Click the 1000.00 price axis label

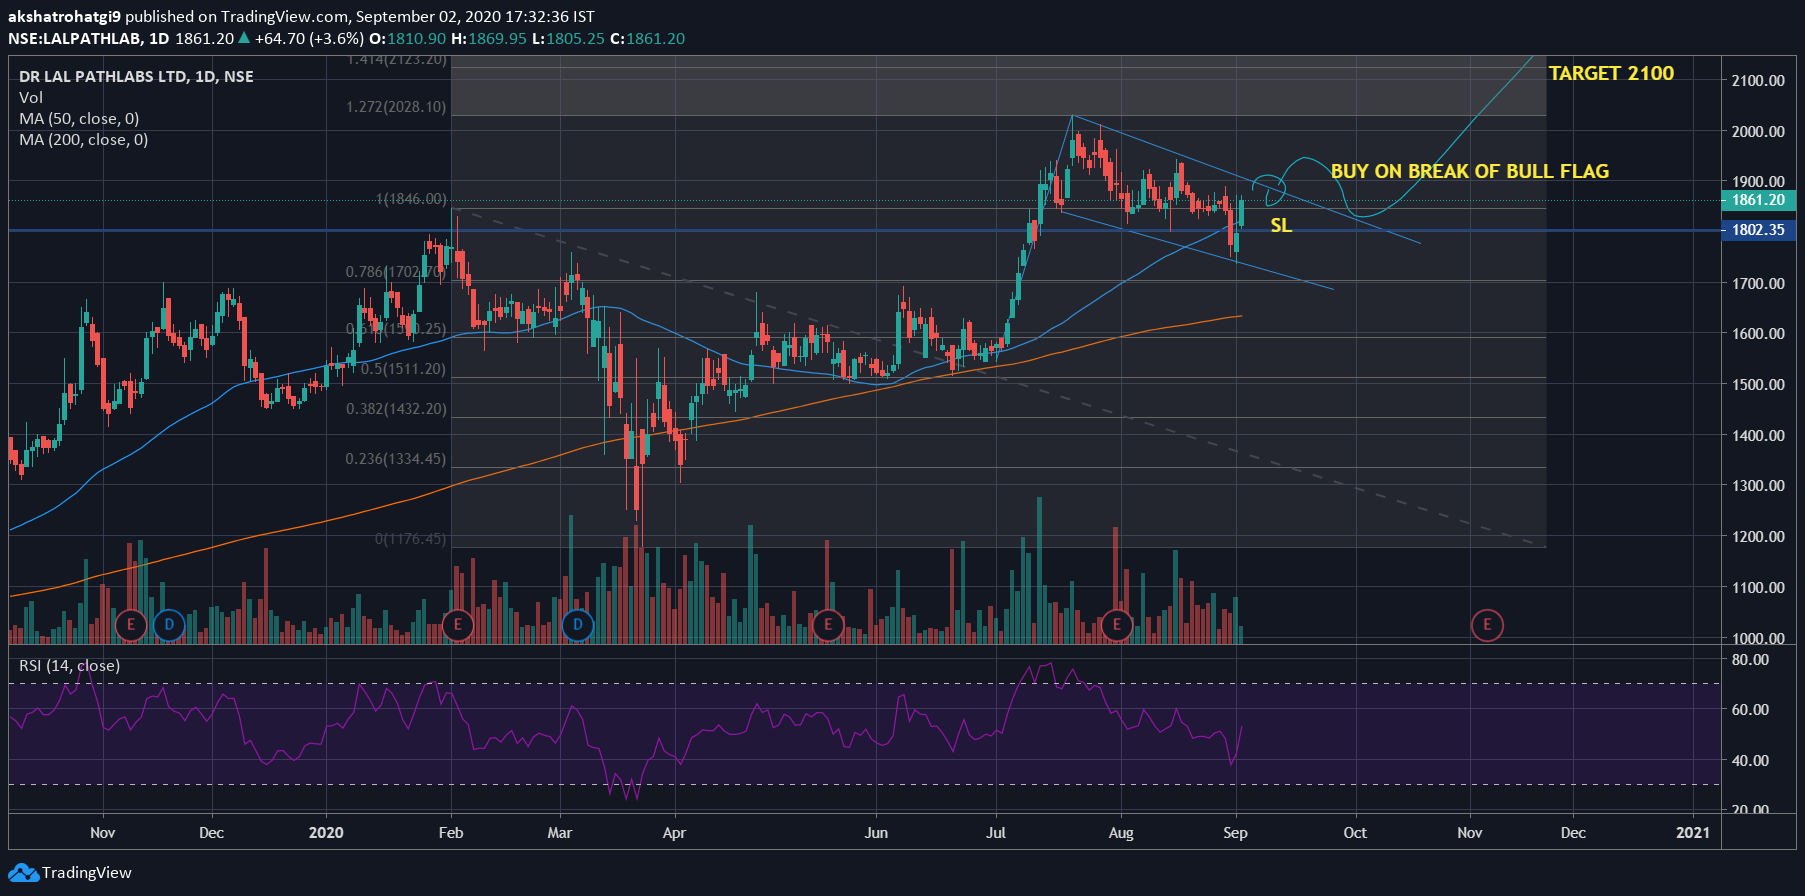pos(1758,638)
